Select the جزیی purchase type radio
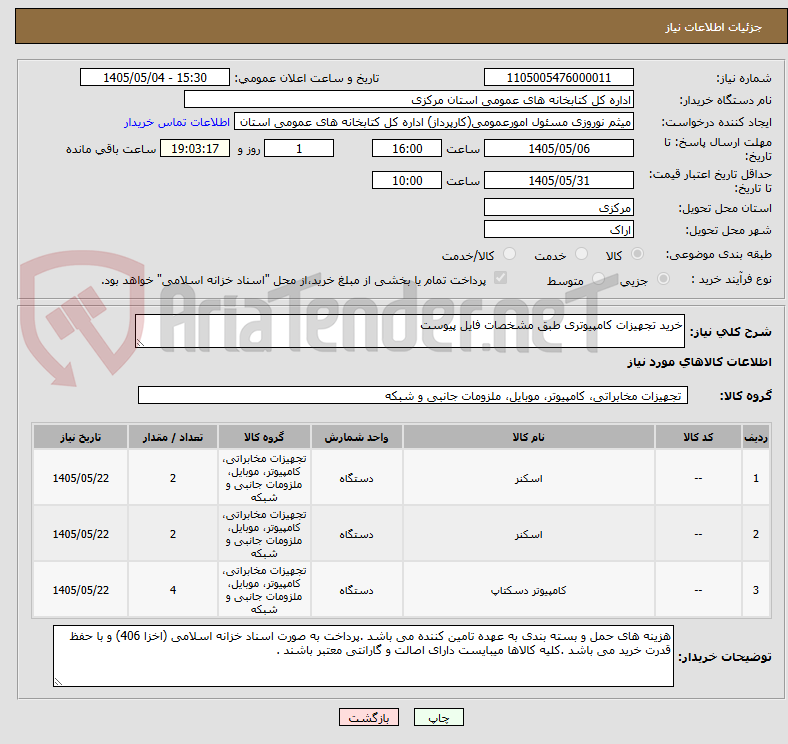788x744 pixels. [x=663, y=278]
